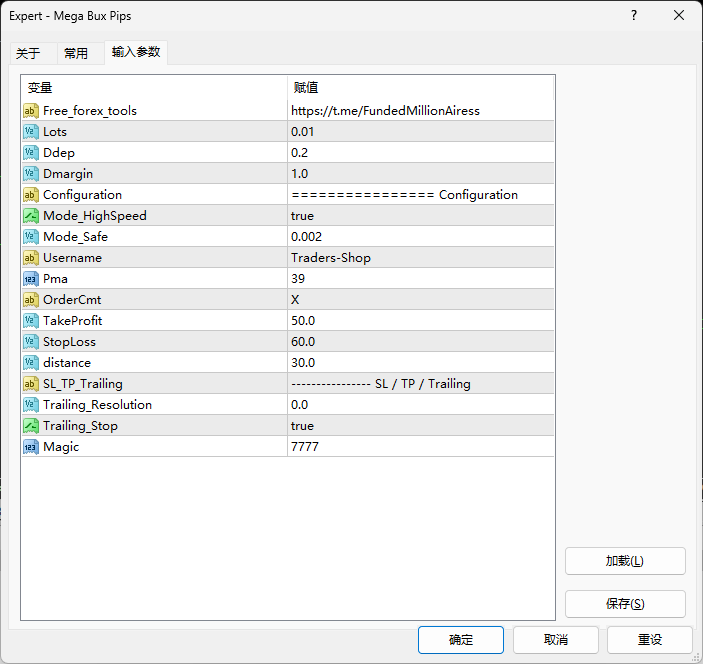
Task: Click the double-type icon next to Lots
Action: click(x=31, y=132)
